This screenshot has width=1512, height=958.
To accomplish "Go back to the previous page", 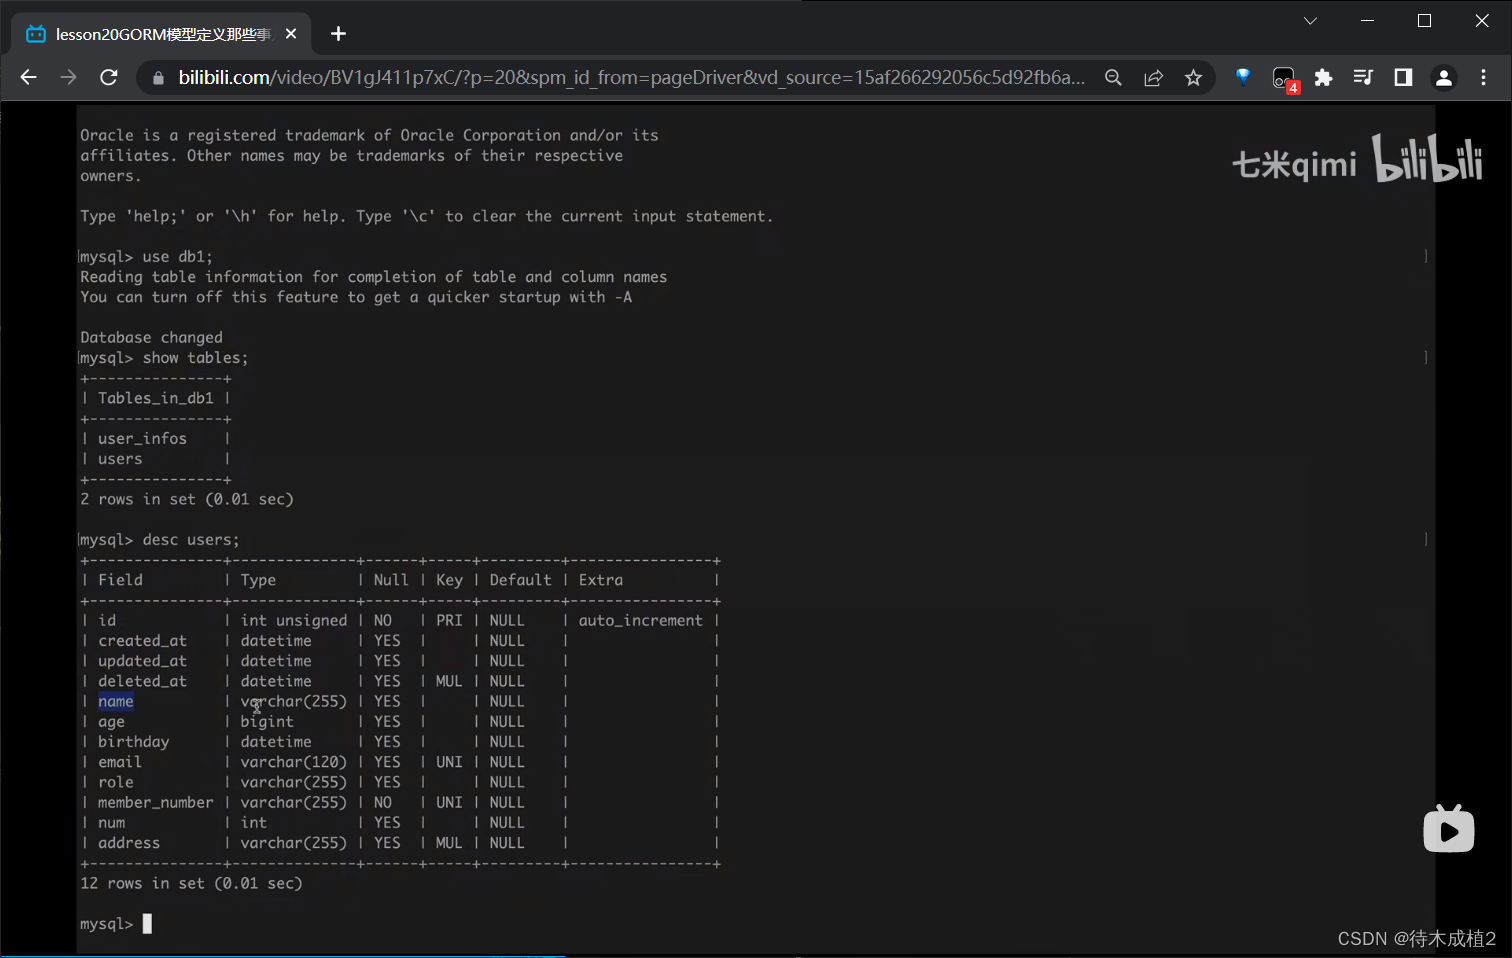I will pyautogui.click(x=28, y=77).
